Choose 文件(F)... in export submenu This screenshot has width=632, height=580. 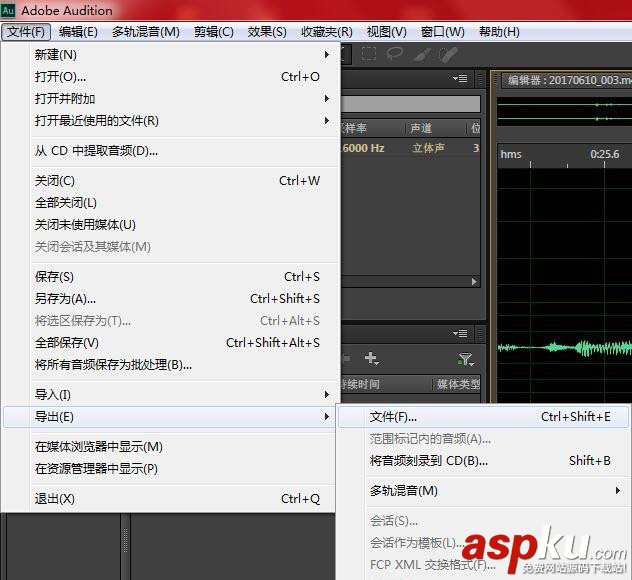pyautogui.click(x=483, y=417)
